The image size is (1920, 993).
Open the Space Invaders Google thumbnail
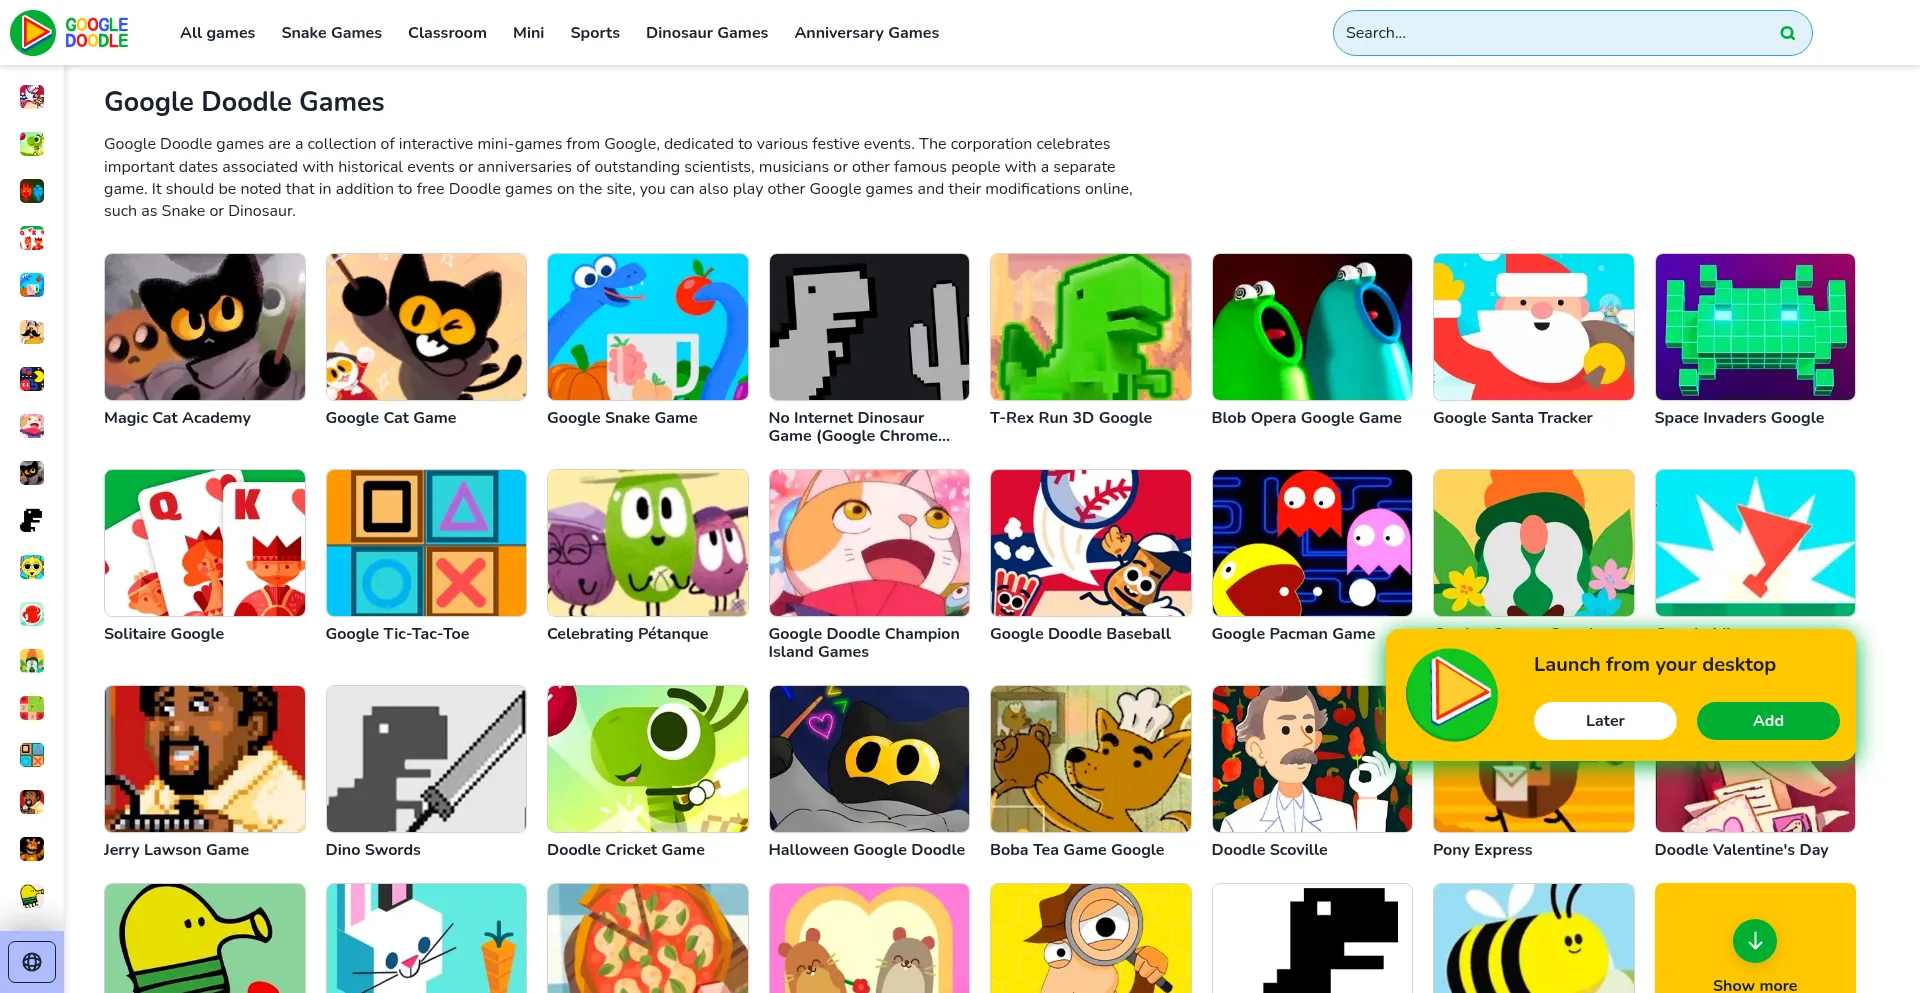1754,327
